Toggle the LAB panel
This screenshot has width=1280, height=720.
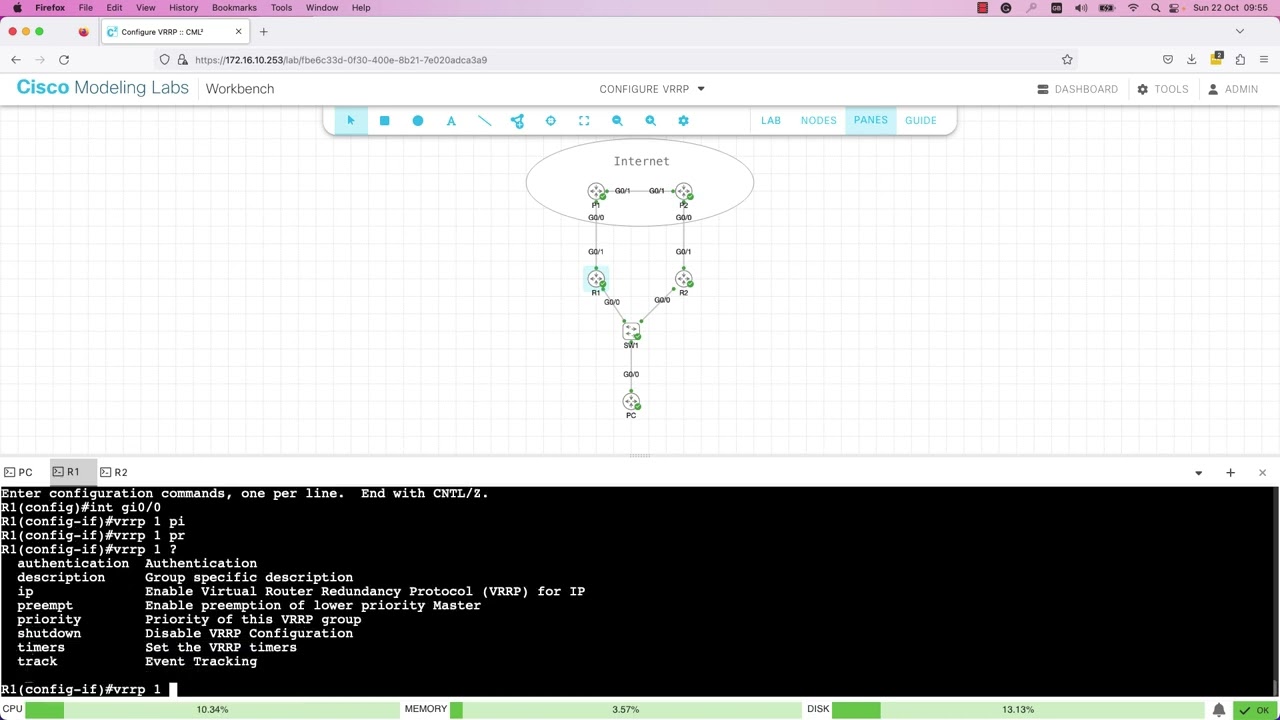771,121
